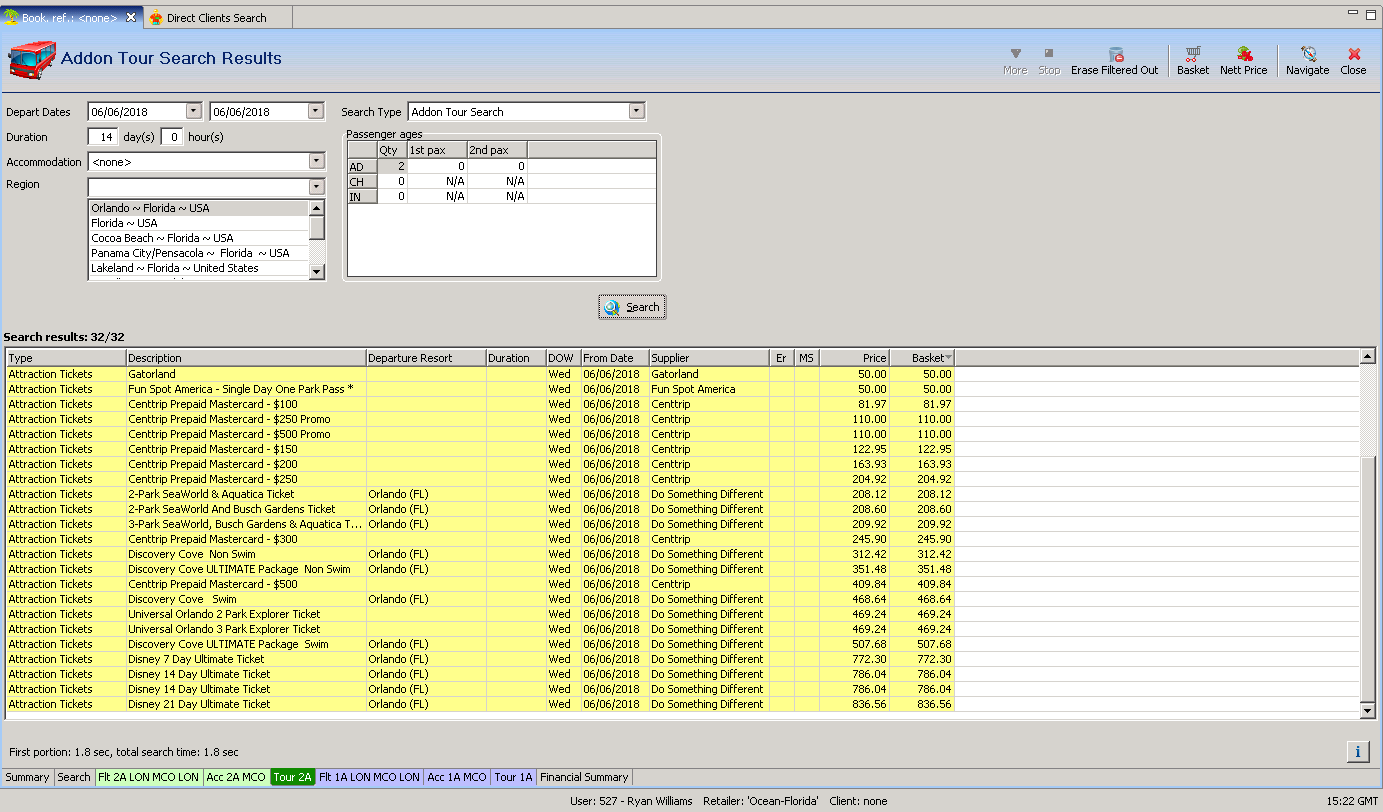The width and height of the screenshot is (1383, 812).
Task: Click the info button at bottom right
Action: (1357, 751)
